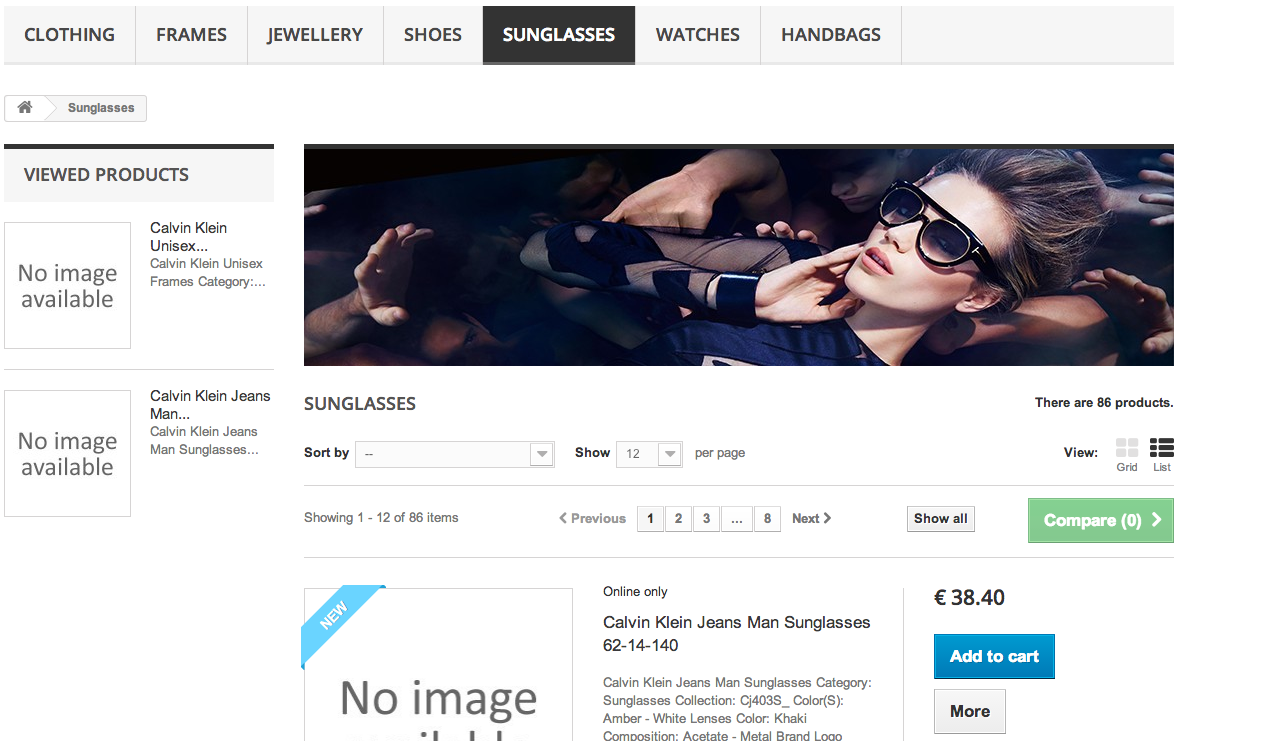Click the 'Showing 1 - 12 of 86 items' text
This screenshot has width=1287, height=741.
point(381,518)
